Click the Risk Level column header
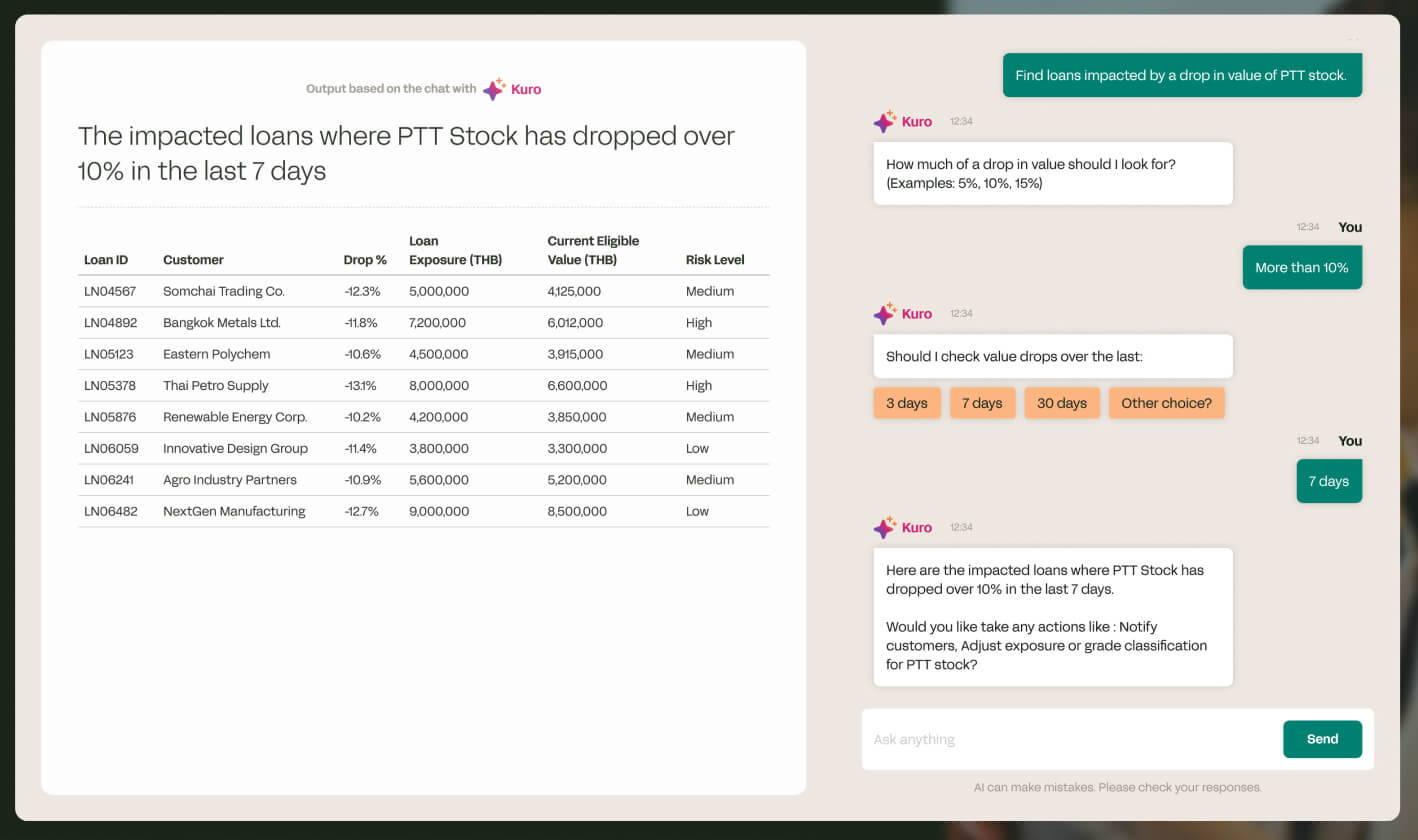The height and width of the screenshot is (840, 1418). [715, 260]
